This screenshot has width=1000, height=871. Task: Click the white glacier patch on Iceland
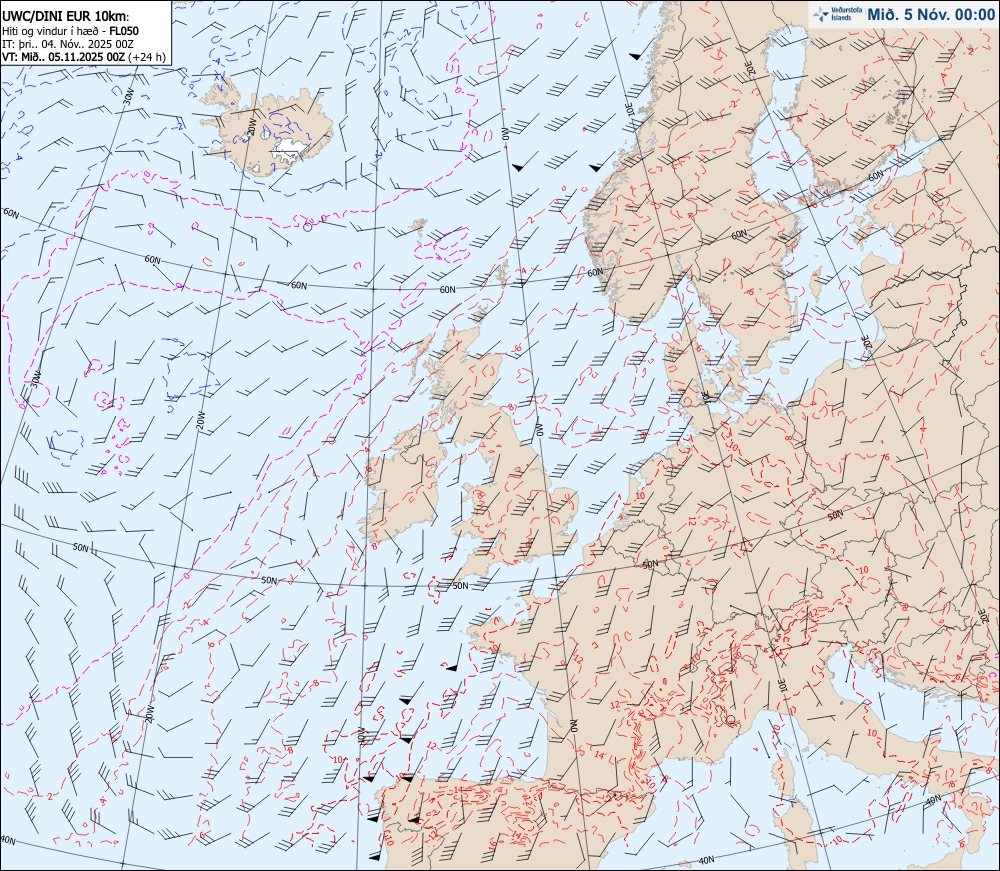288,149
